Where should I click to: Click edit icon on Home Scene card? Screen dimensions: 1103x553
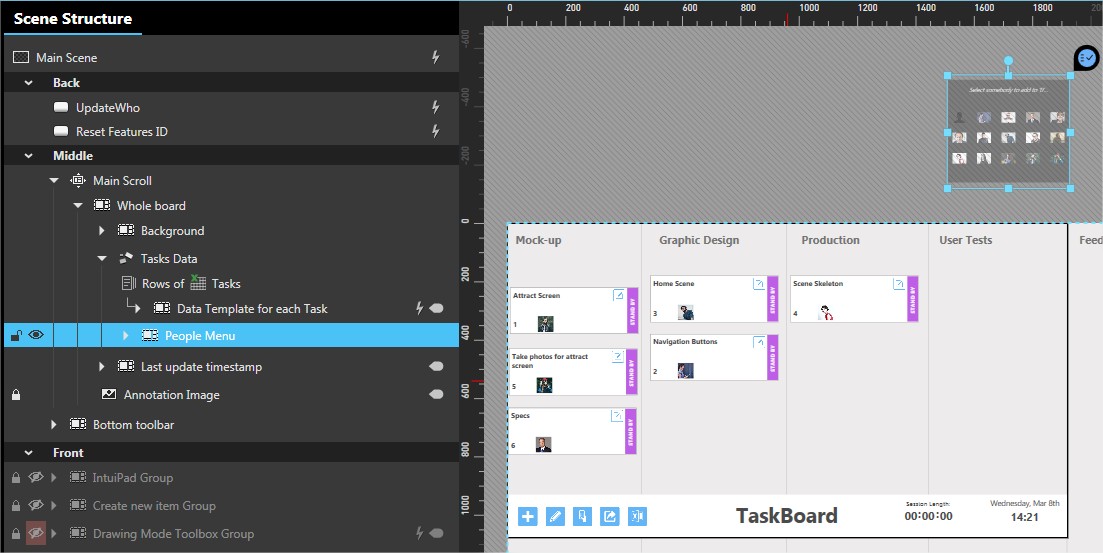click(x=759, y=284)
